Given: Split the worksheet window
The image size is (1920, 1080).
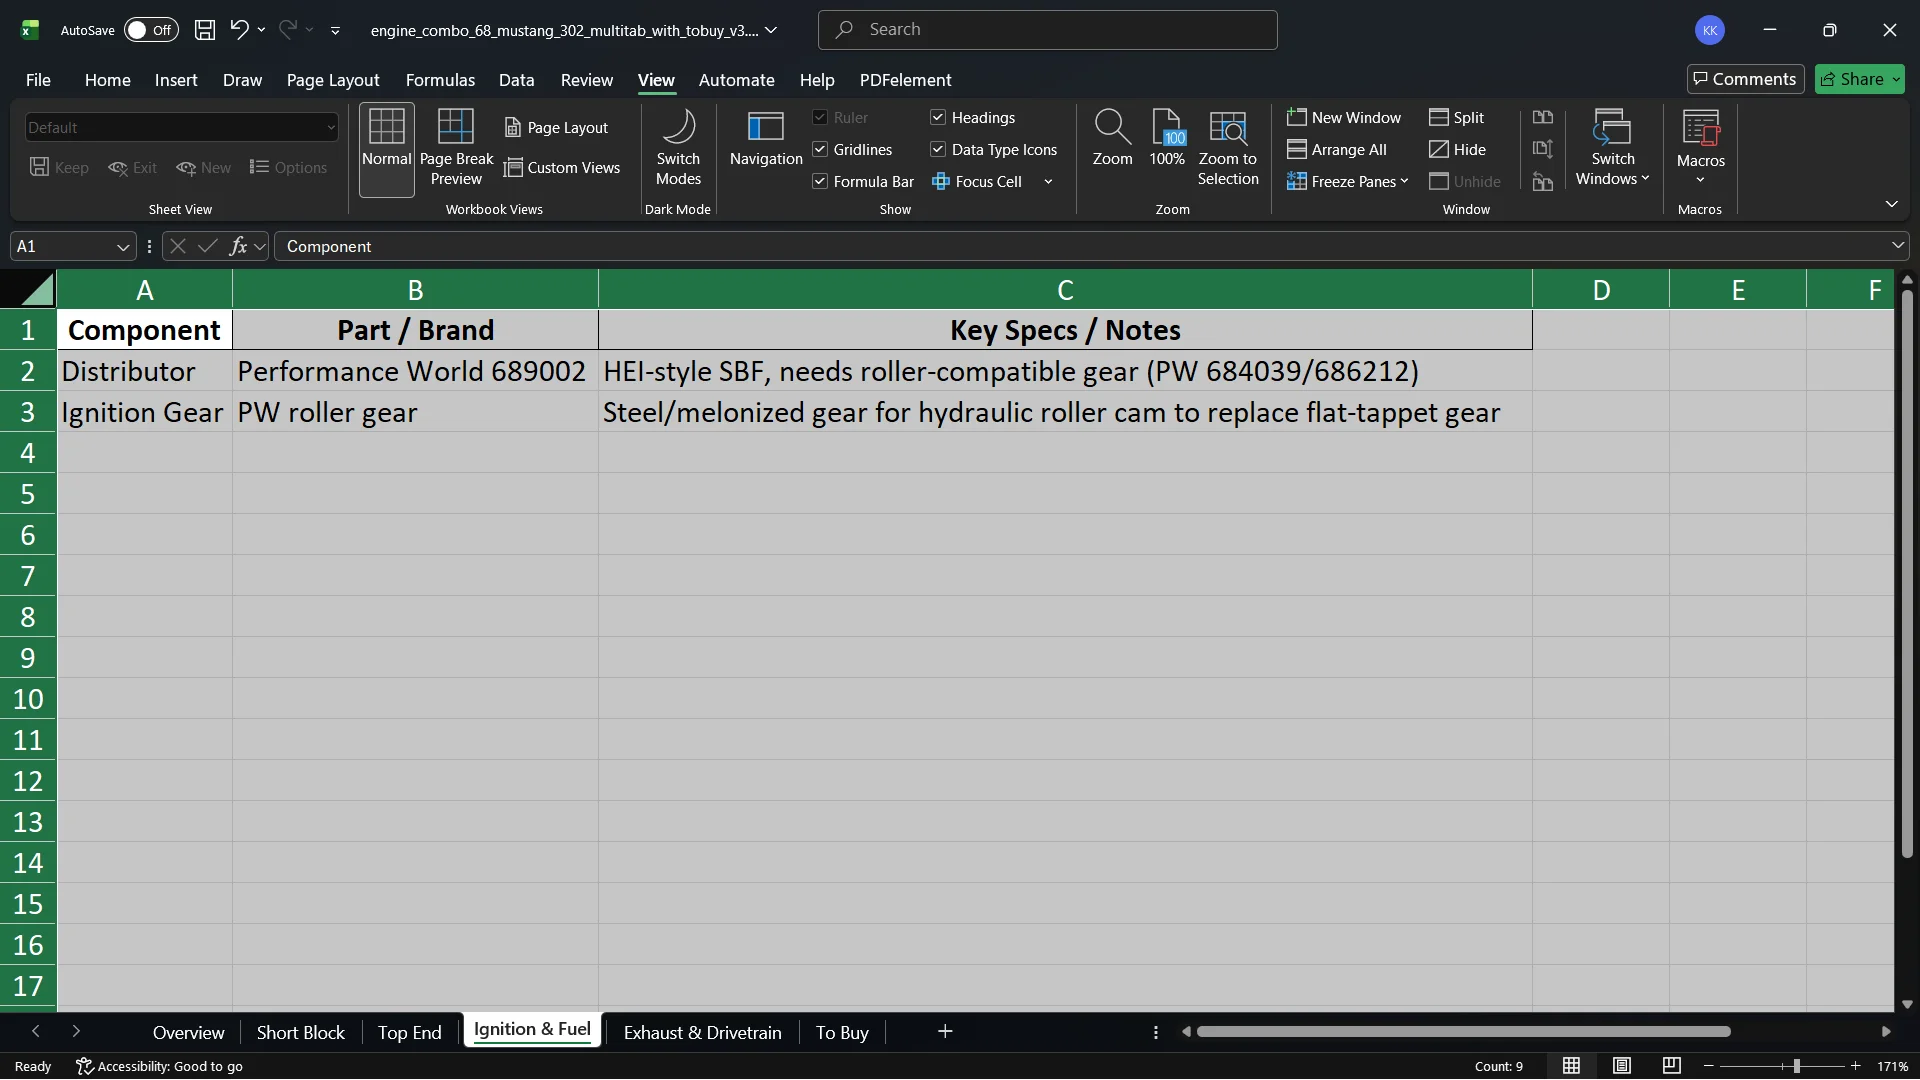Looking at the screenshot, I should point(1456,118).
